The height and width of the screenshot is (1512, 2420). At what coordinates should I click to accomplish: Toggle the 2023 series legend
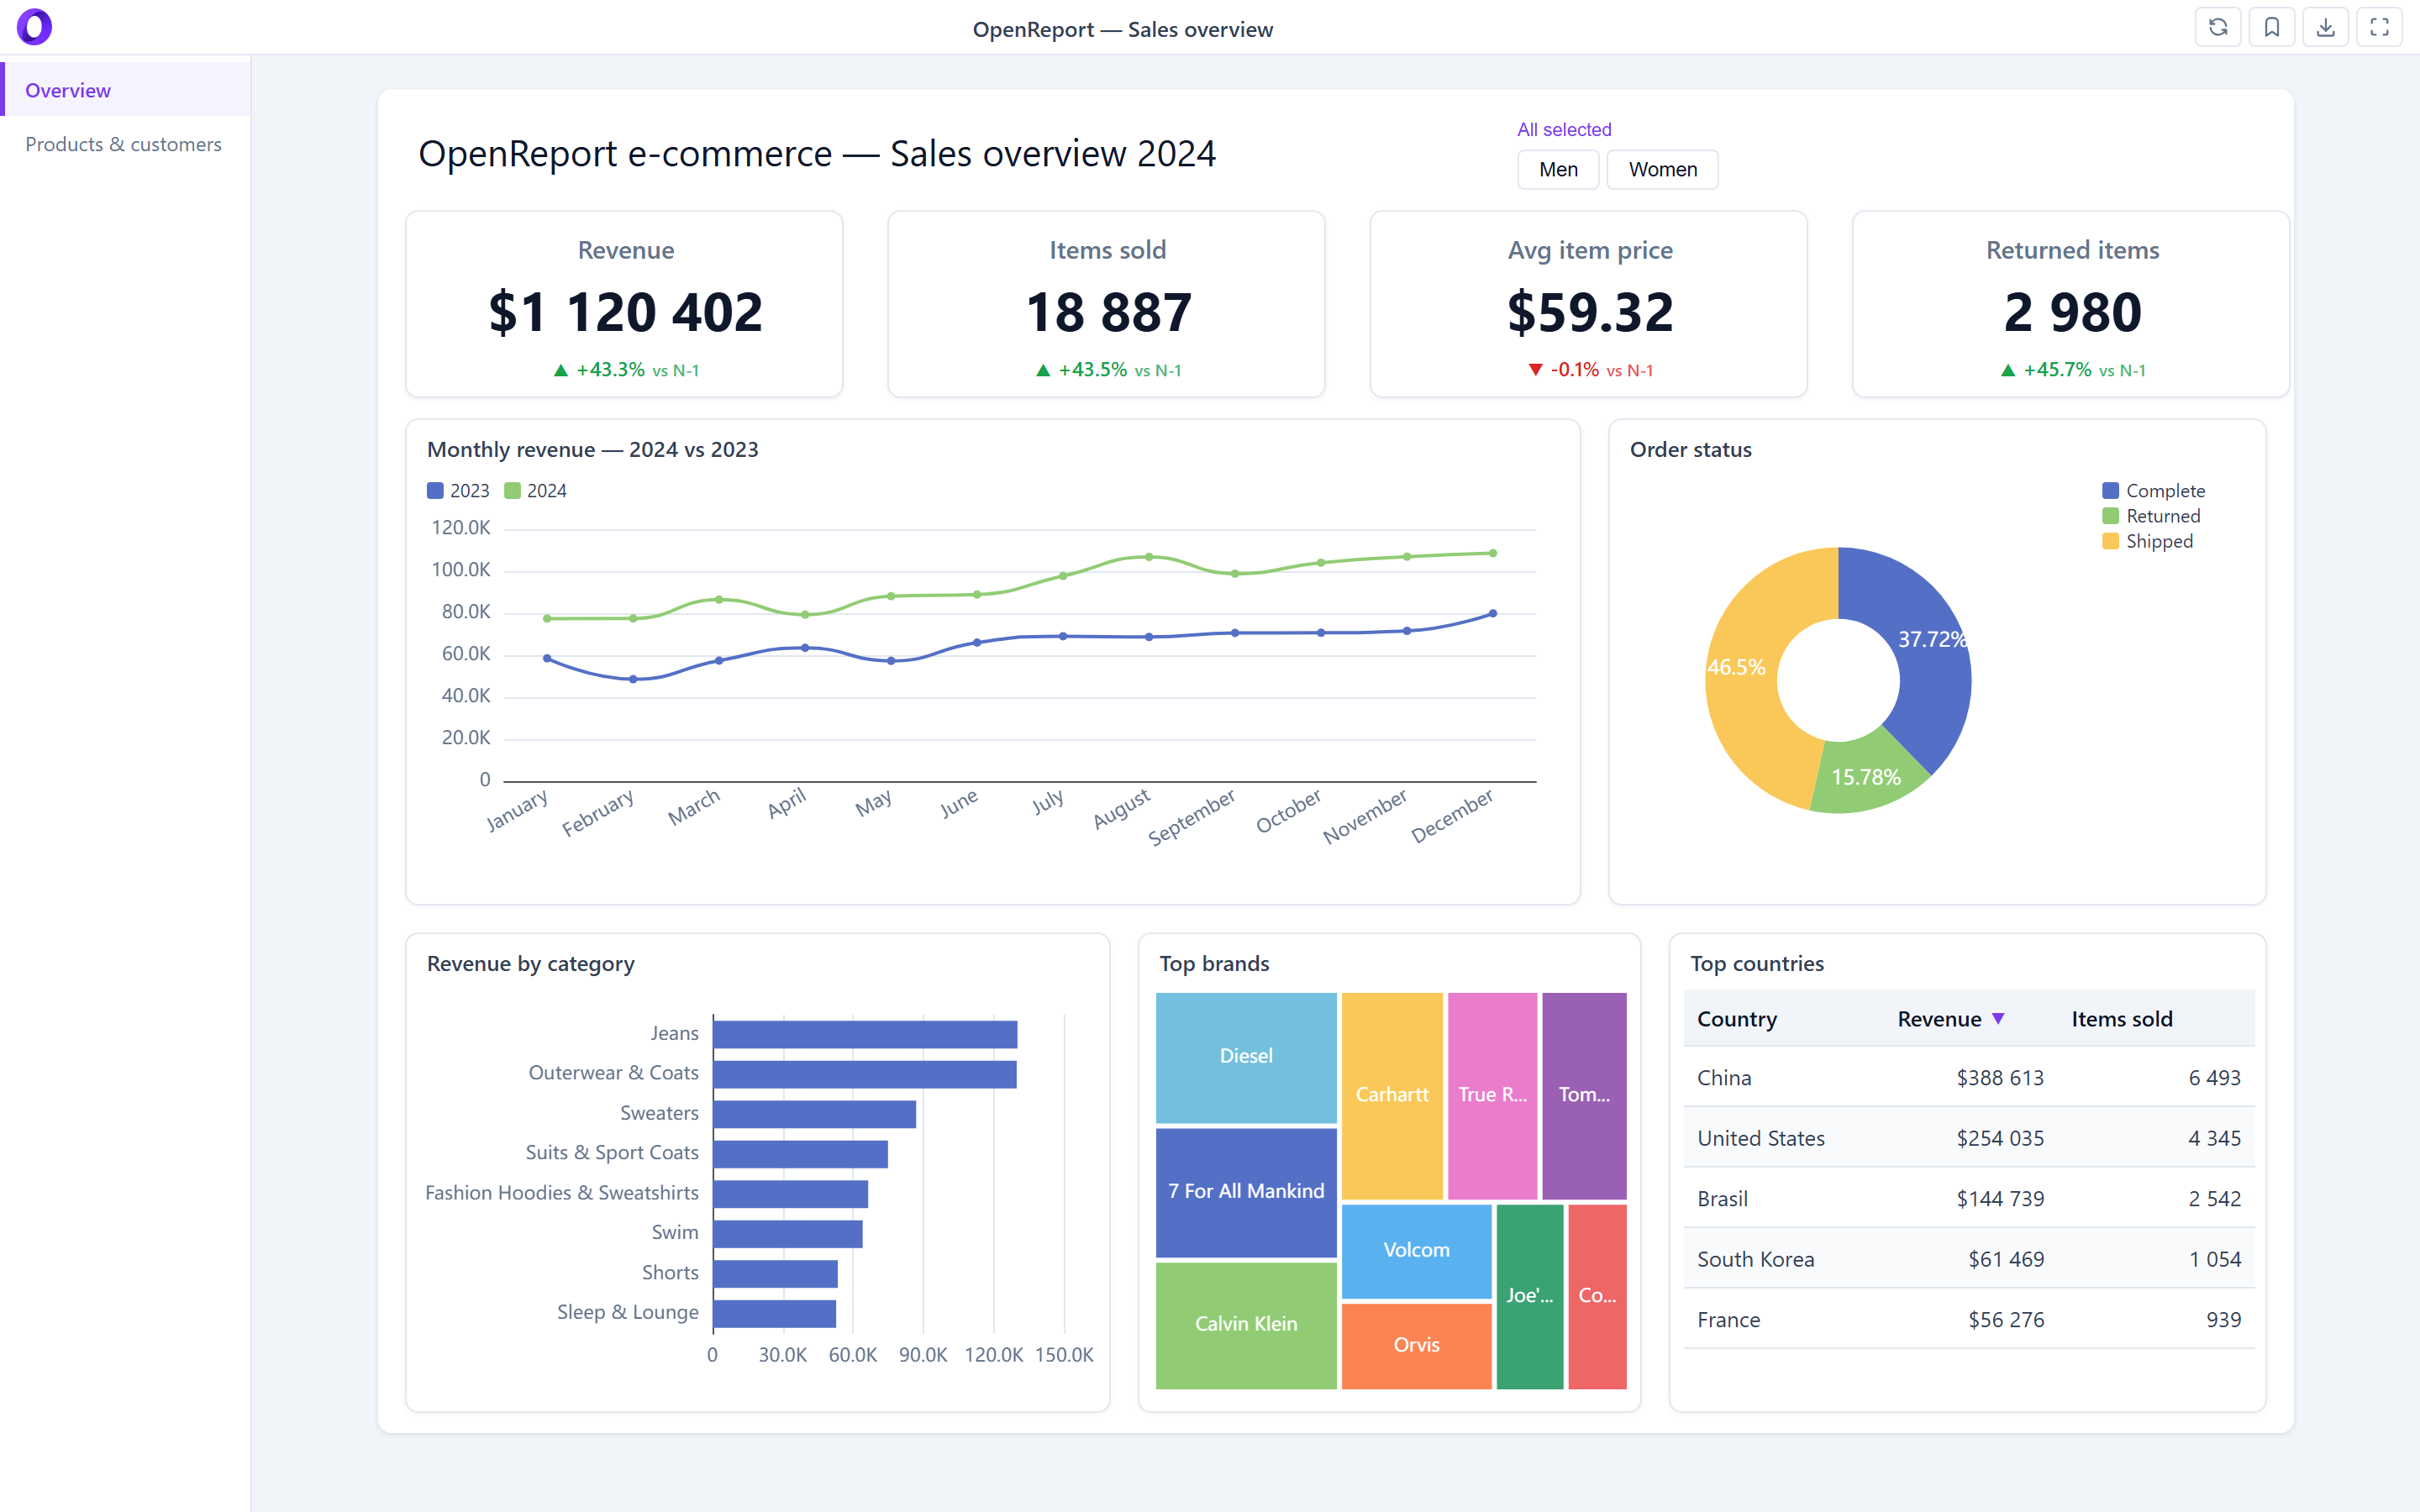pyautogui.click(x=458, y=491)
